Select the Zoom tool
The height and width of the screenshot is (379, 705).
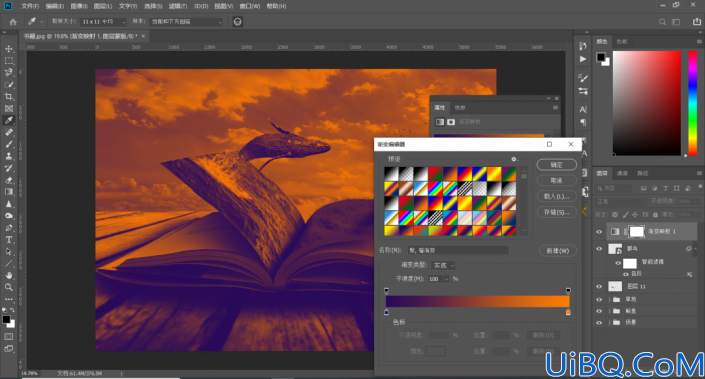pos(9,287)
